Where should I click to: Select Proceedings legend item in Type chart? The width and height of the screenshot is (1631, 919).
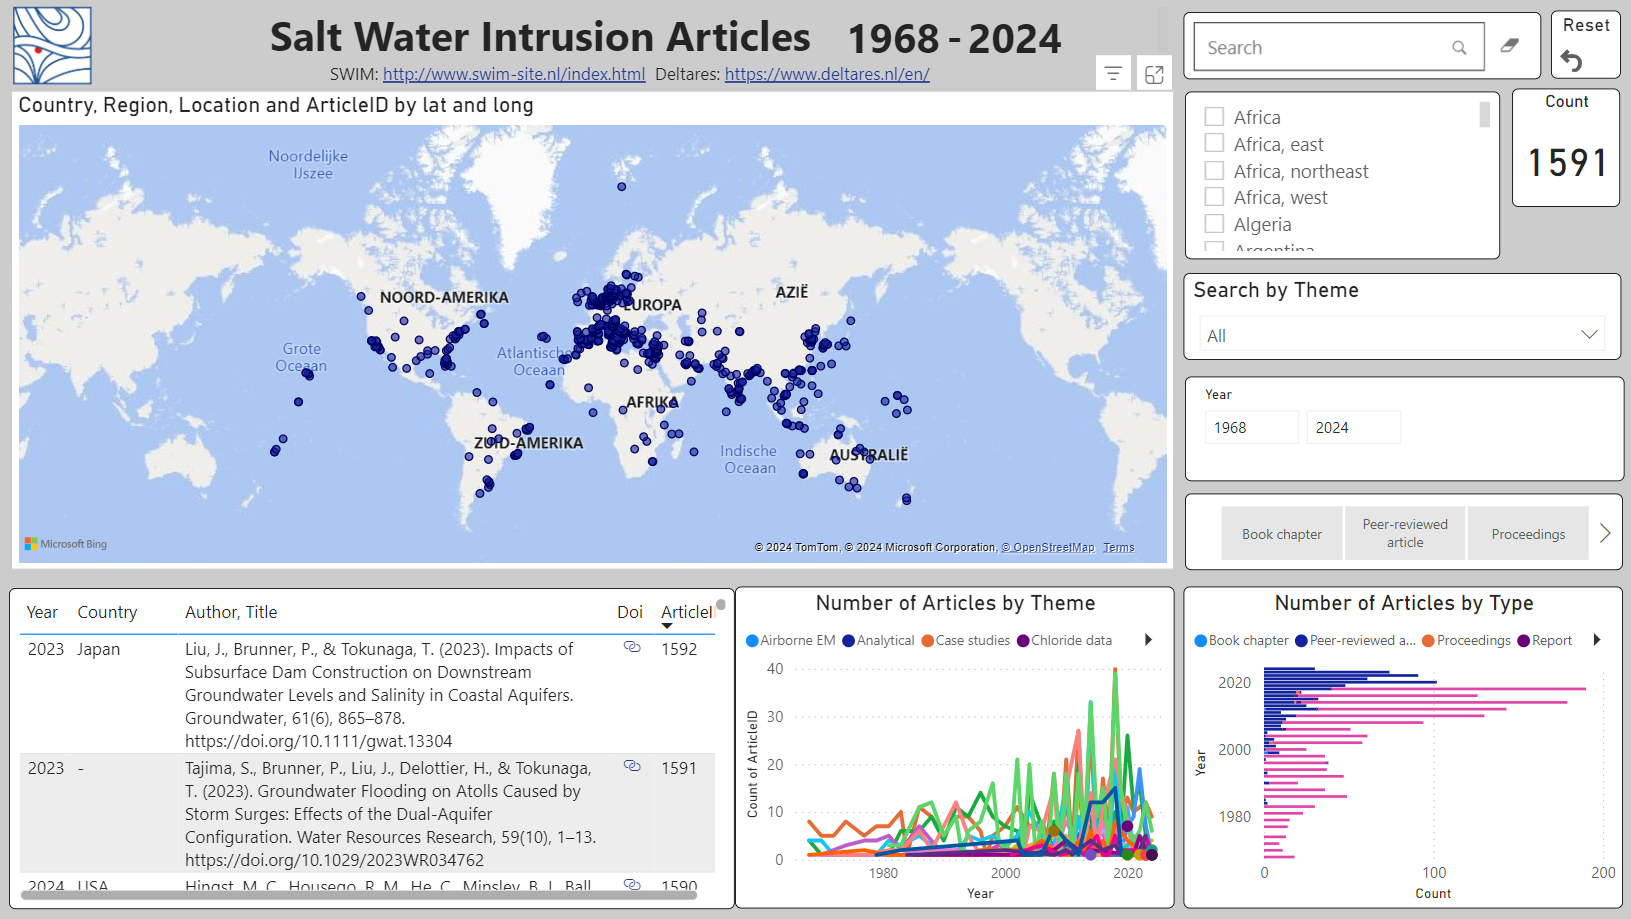click(1466, 641)
